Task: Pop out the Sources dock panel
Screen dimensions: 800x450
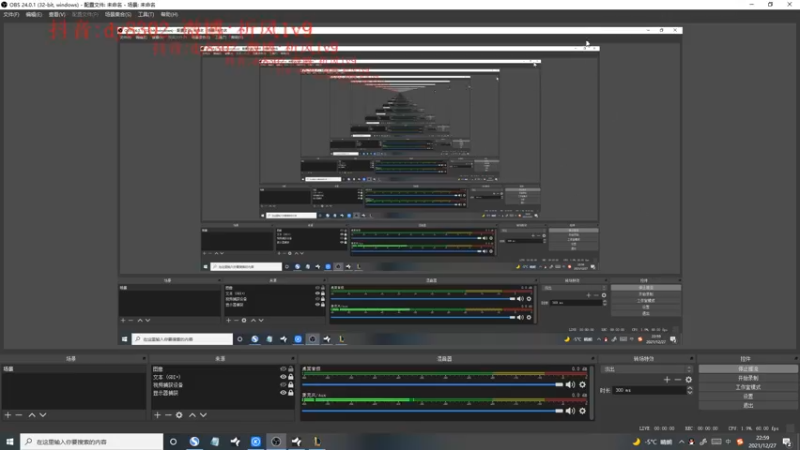Action: 293,359
